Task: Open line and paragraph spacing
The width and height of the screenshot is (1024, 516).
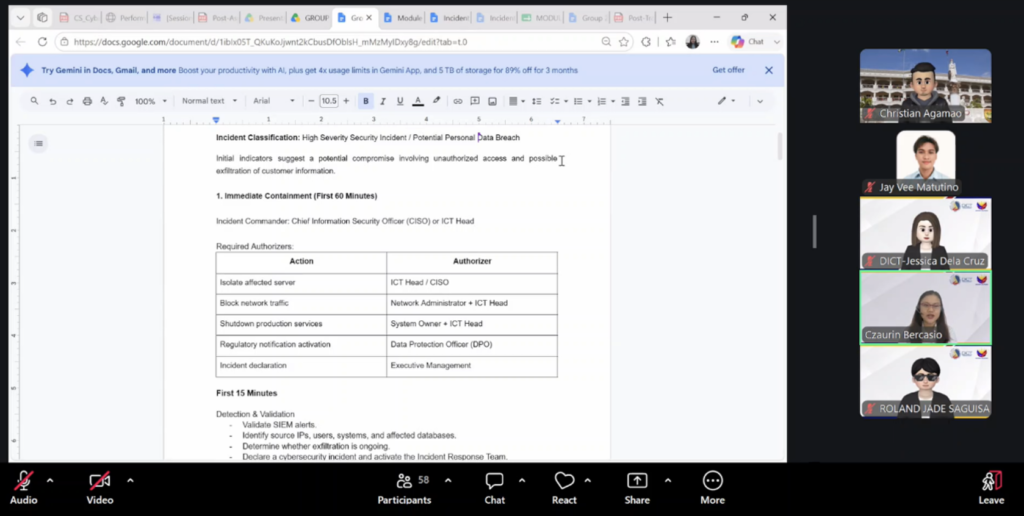Action: pos(536,101)
